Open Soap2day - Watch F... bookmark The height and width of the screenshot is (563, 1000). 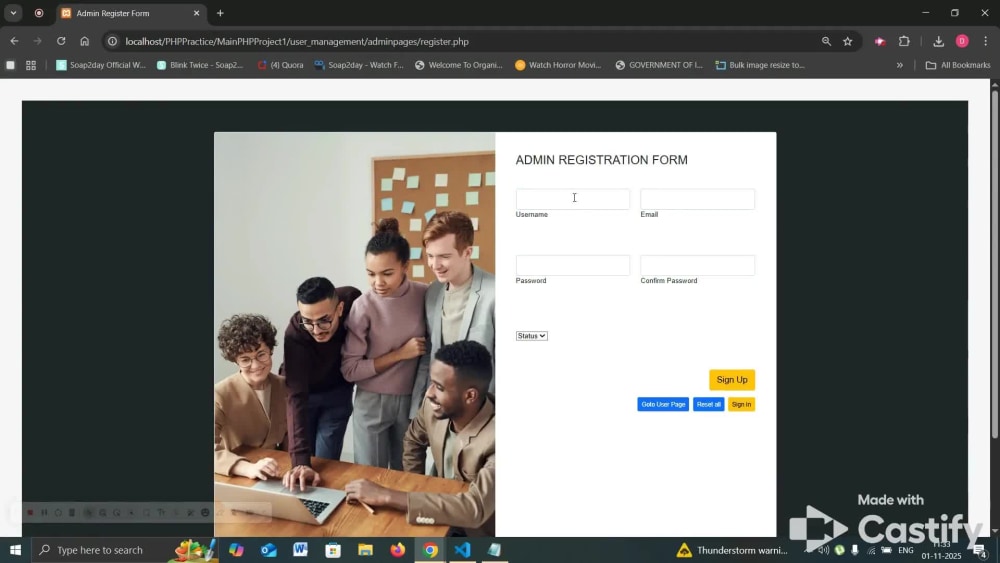358,65
